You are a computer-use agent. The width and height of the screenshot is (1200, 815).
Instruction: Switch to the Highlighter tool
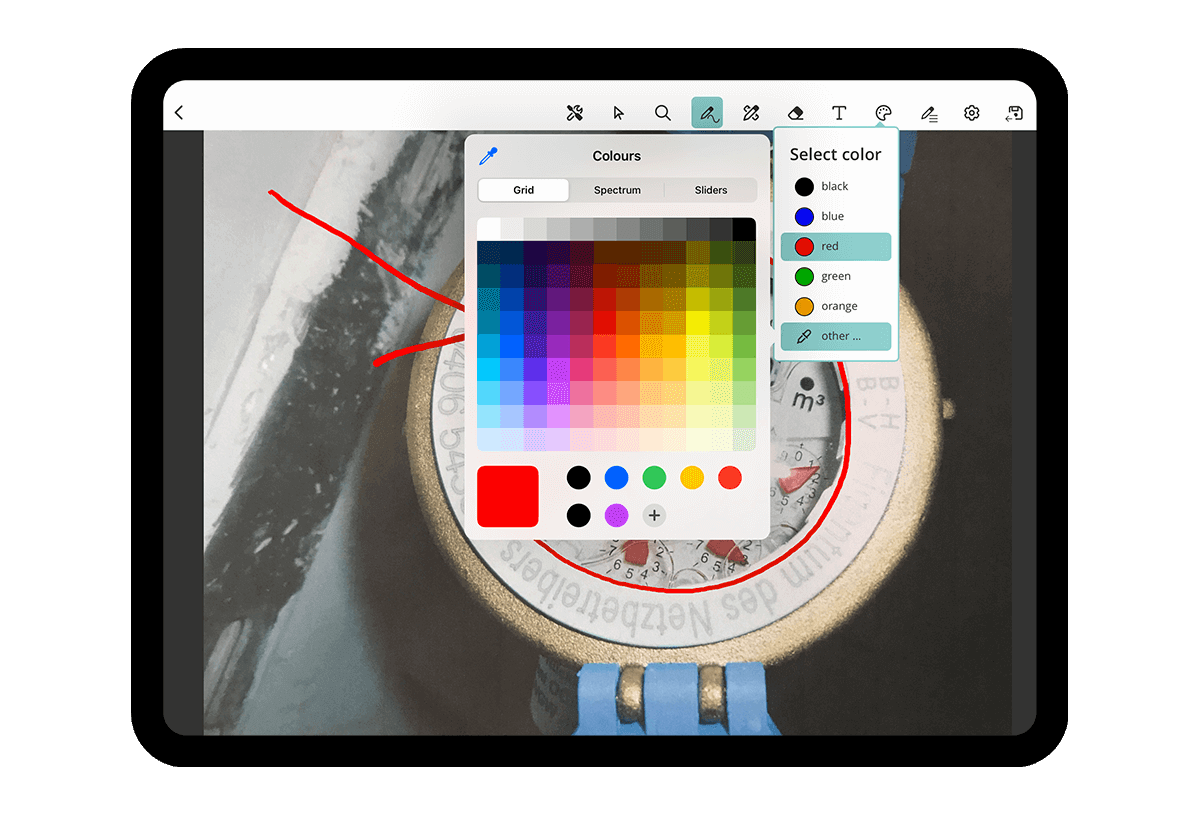tap(751, 113)
